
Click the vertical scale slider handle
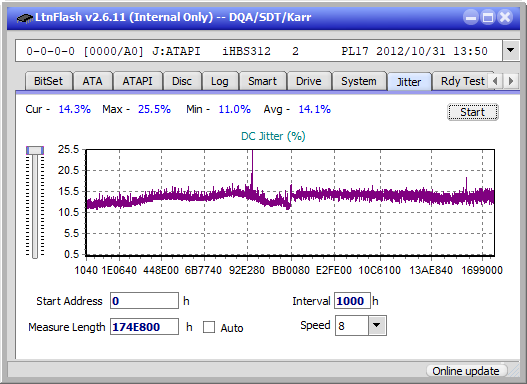(x=35, y=151)
